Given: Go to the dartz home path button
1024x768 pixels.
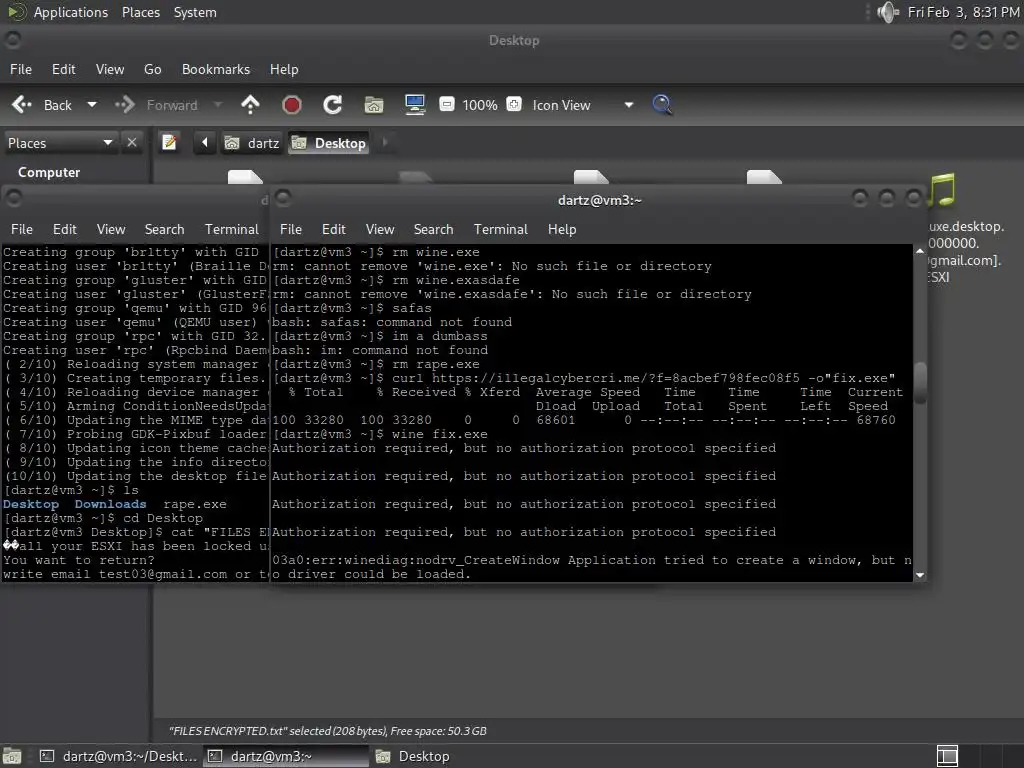Looking at the screenshot, I should (252, 143).
